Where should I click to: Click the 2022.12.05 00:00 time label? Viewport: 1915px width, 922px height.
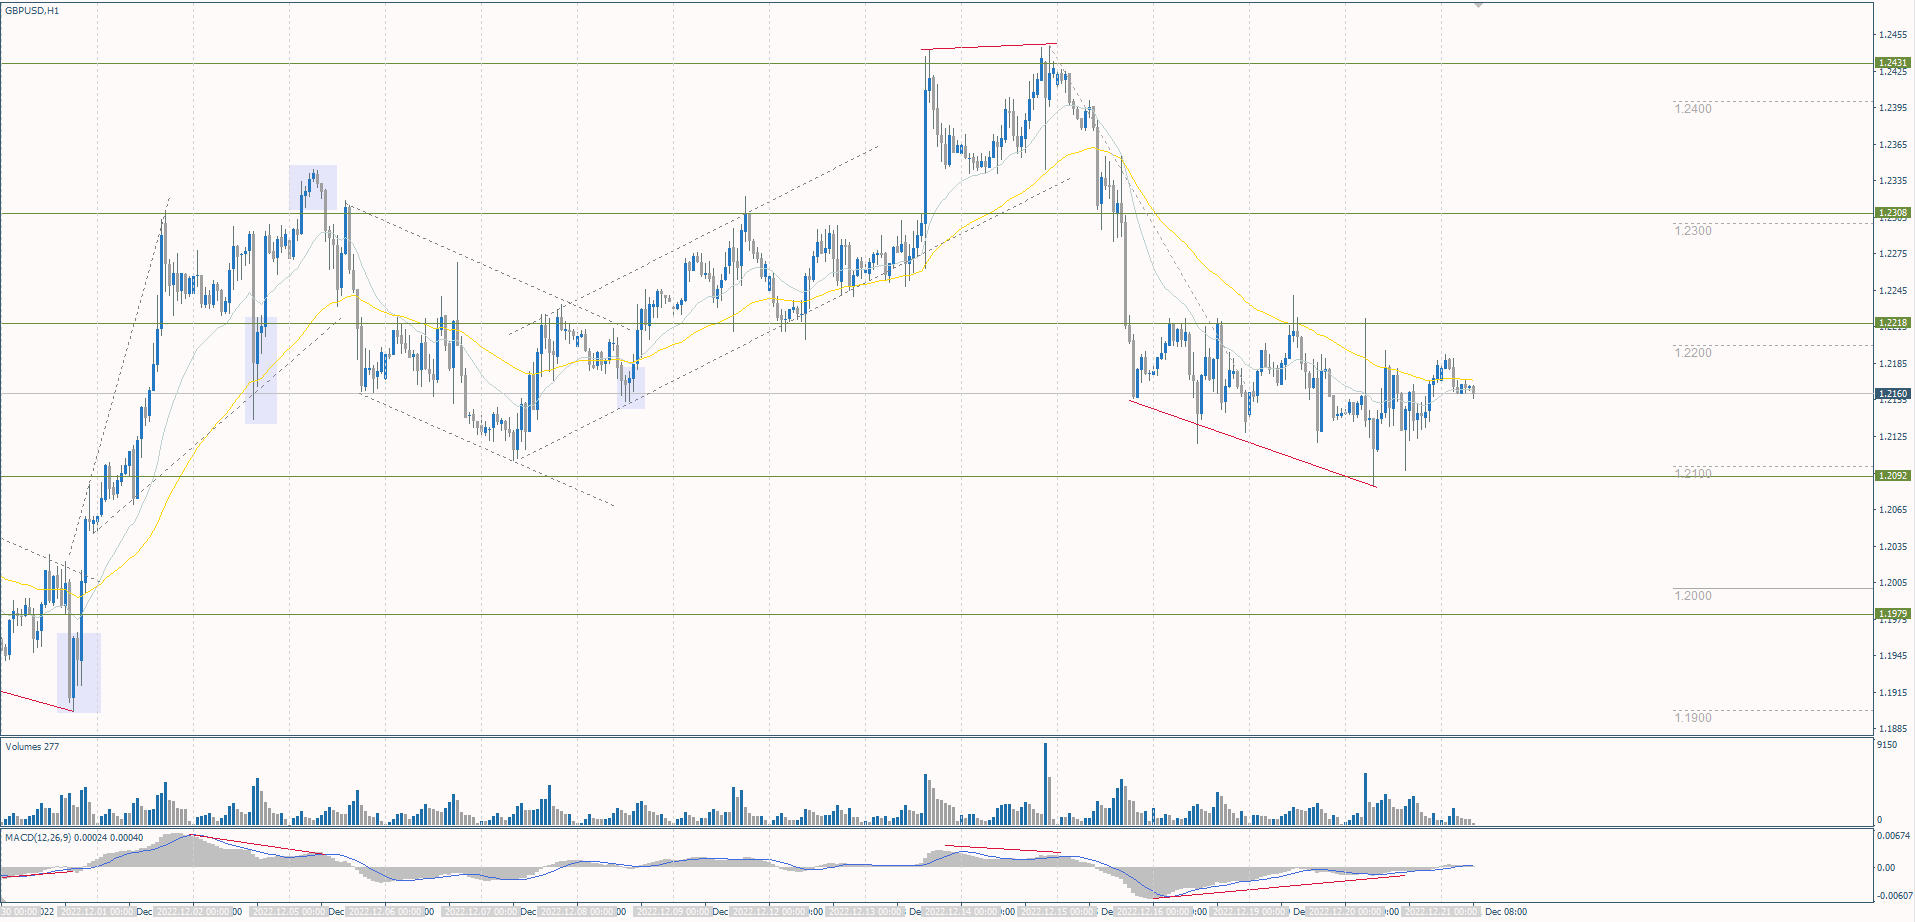[289, 912]
